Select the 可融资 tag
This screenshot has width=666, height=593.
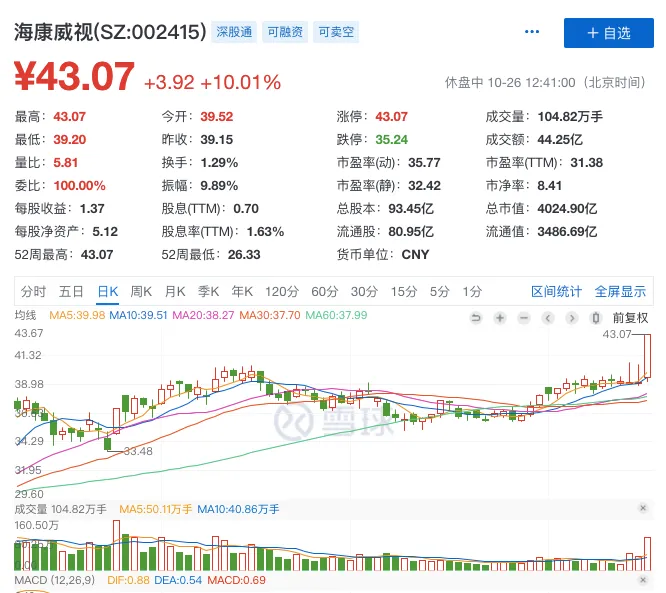point(285,32)
